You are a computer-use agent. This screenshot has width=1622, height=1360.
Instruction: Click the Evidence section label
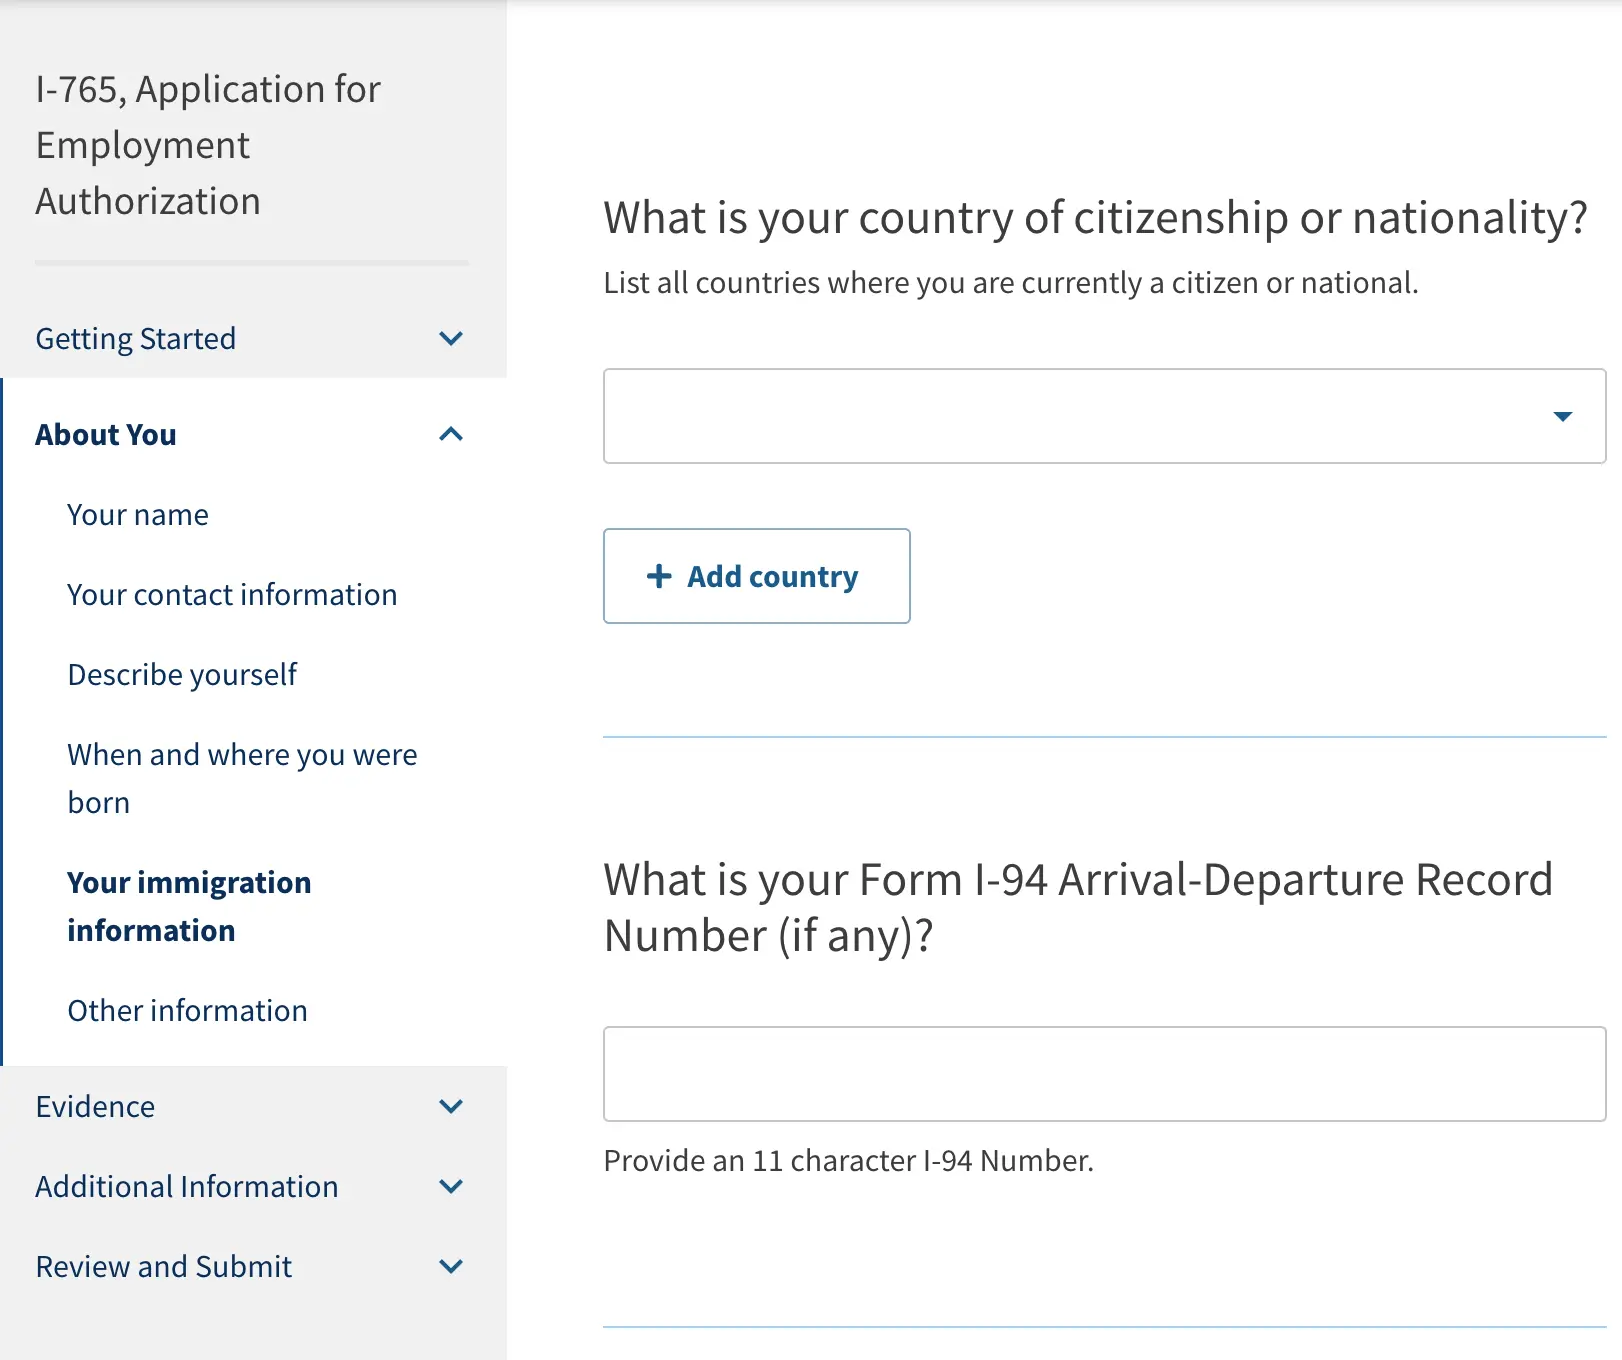tap(95, 1107)
